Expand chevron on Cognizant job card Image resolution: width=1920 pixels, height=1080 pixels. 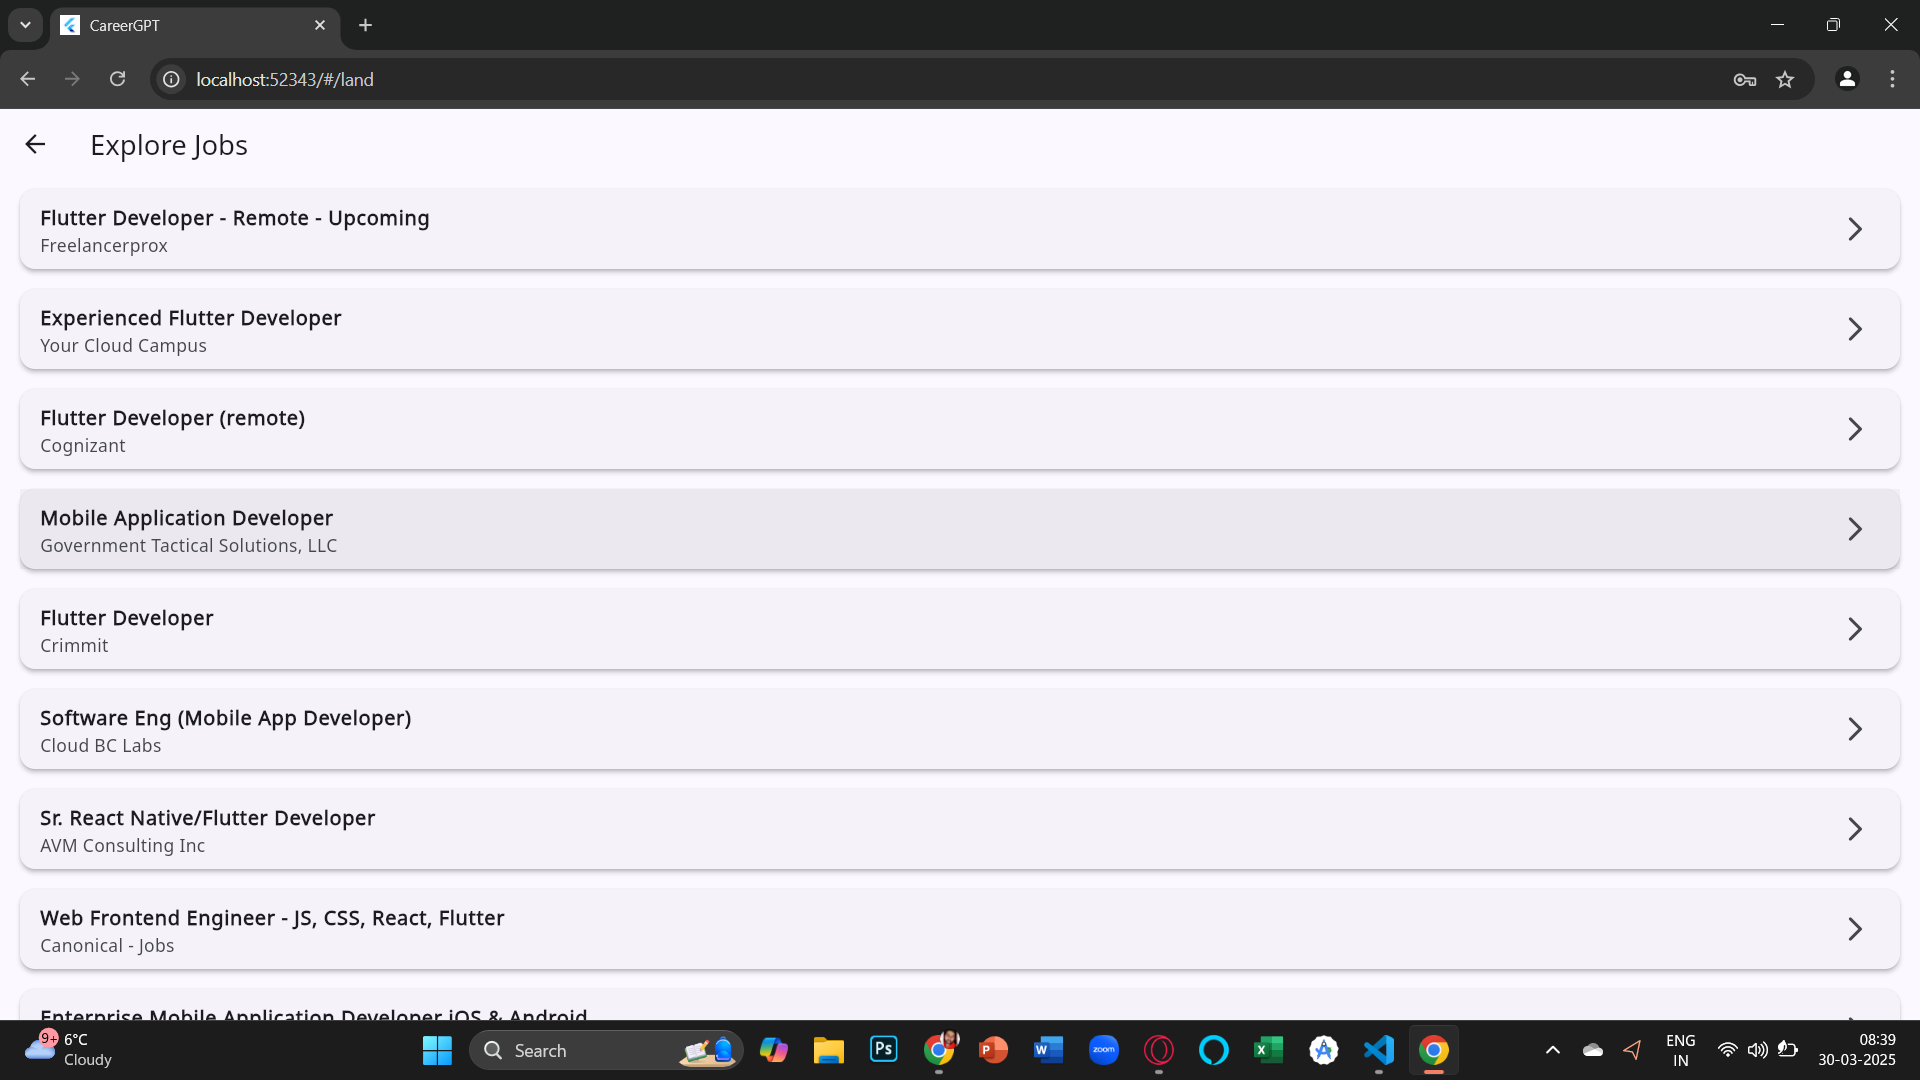(1854, 429)
